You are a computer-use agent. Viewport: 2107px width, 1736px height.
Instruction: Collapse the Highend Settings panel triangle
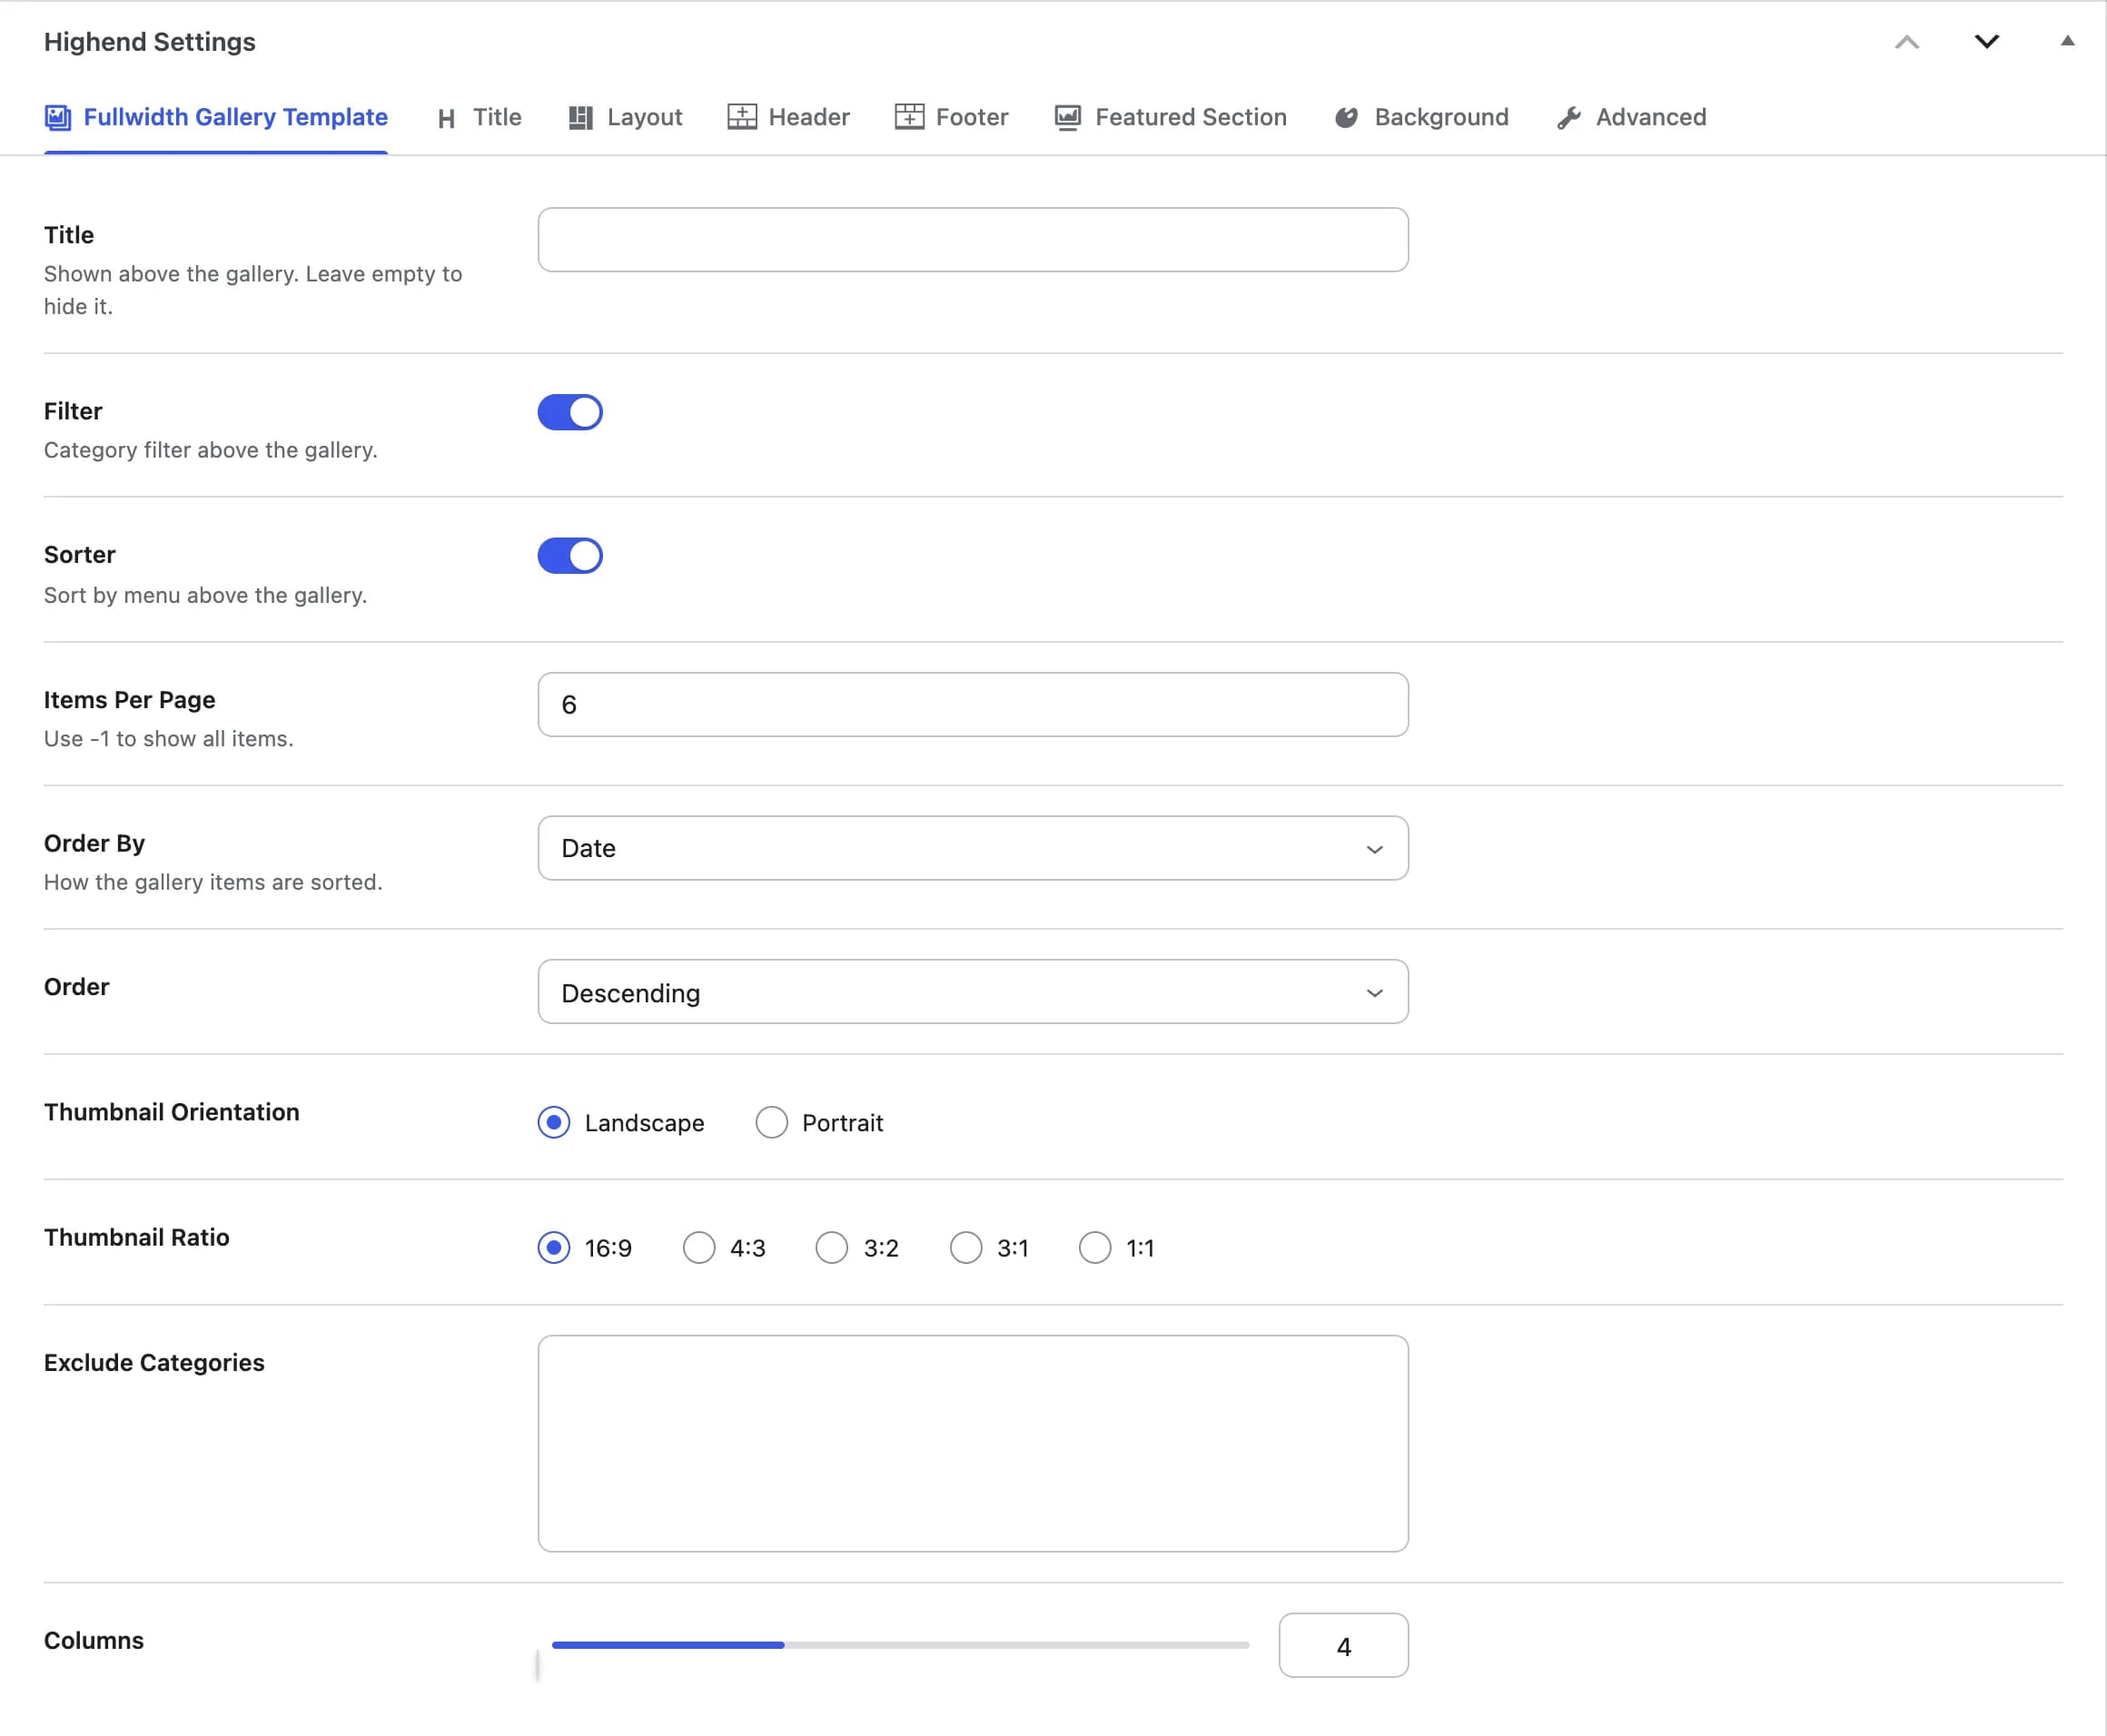(2067, 41)
